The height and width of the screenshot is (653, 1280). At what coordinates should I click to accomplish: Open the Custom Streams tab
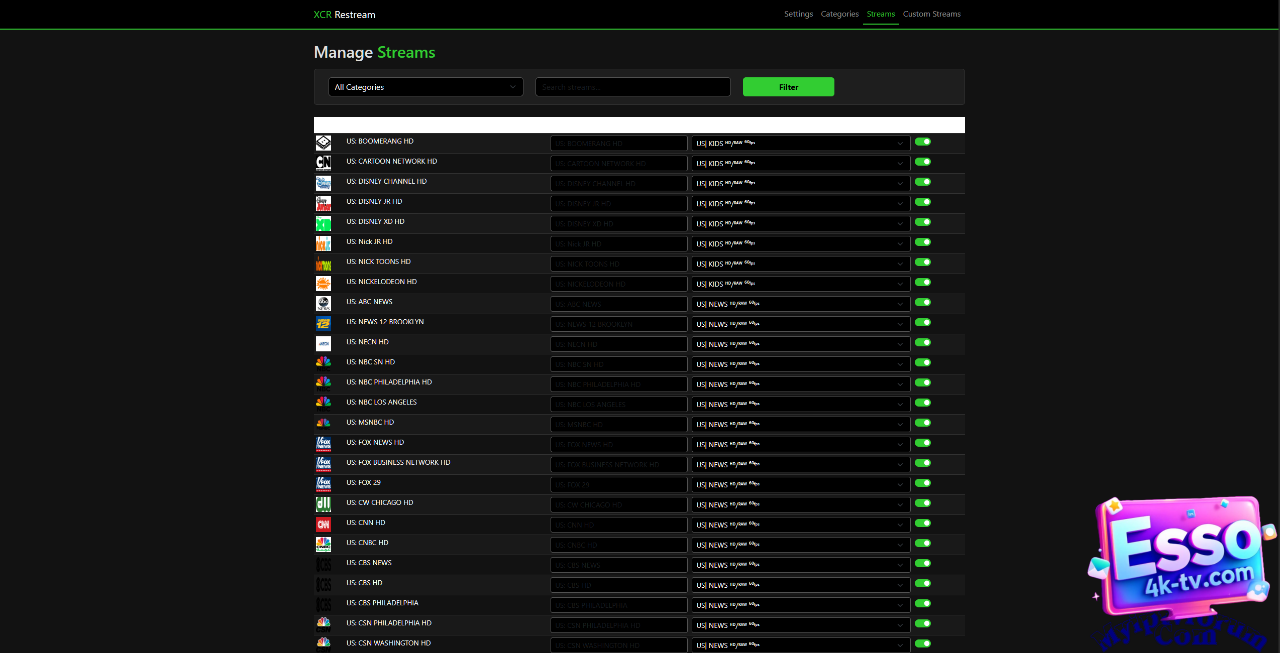coord(931,14)
